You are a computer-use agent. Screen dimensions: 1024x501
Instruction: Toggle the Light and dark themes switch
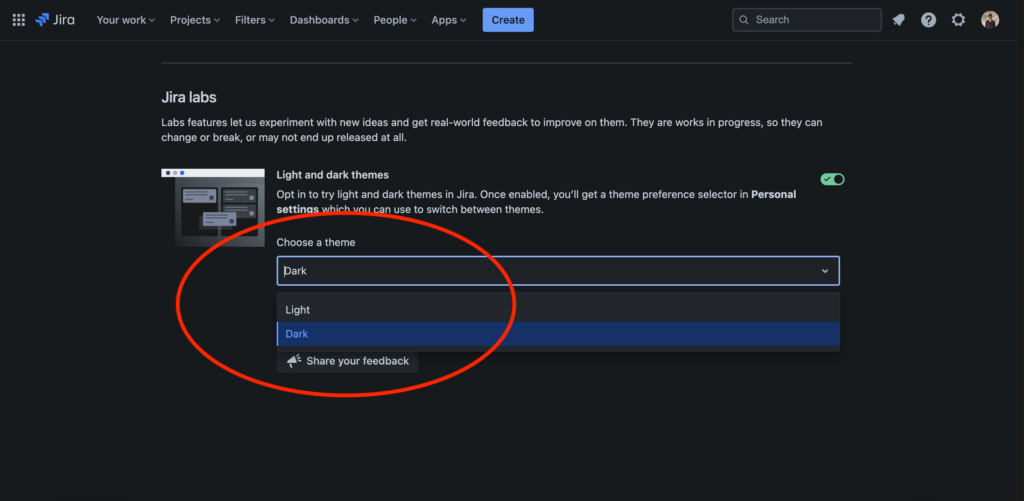pos(833,179)
